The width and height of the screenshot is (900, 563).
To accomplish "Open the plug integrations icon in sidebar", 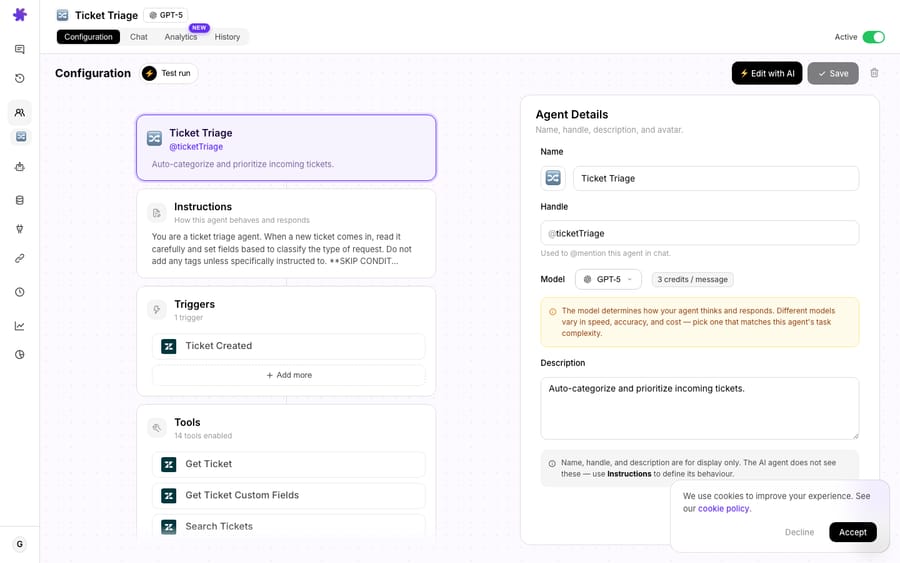I will click(x=20, y=229).
